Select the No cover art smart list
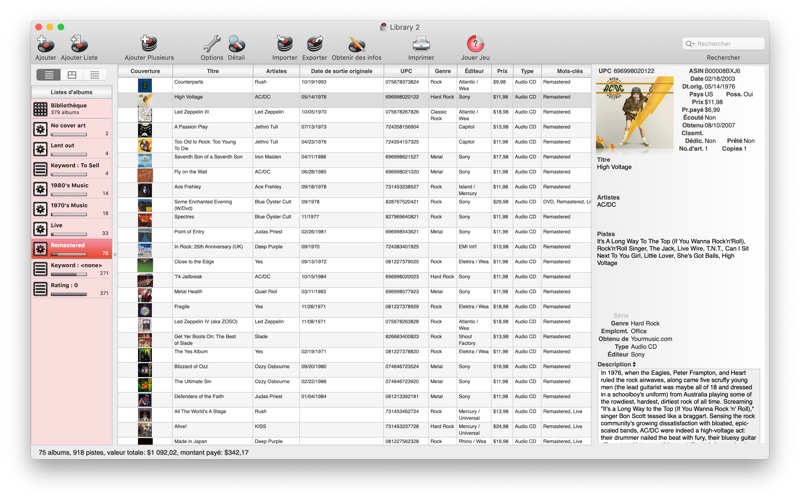This screenshot has width=800, height=500. coord(72,129)
